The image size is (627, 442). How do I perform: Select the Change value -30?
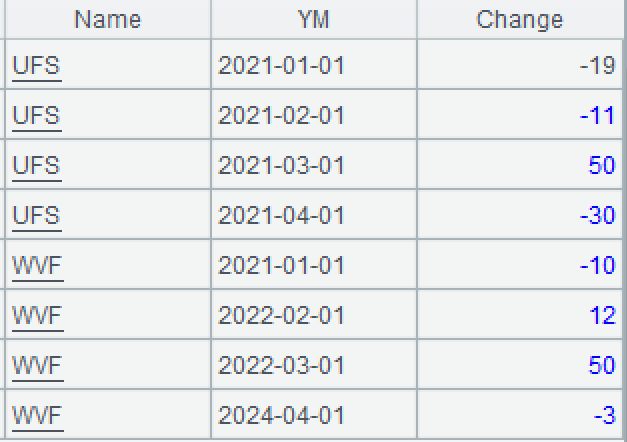597,216
